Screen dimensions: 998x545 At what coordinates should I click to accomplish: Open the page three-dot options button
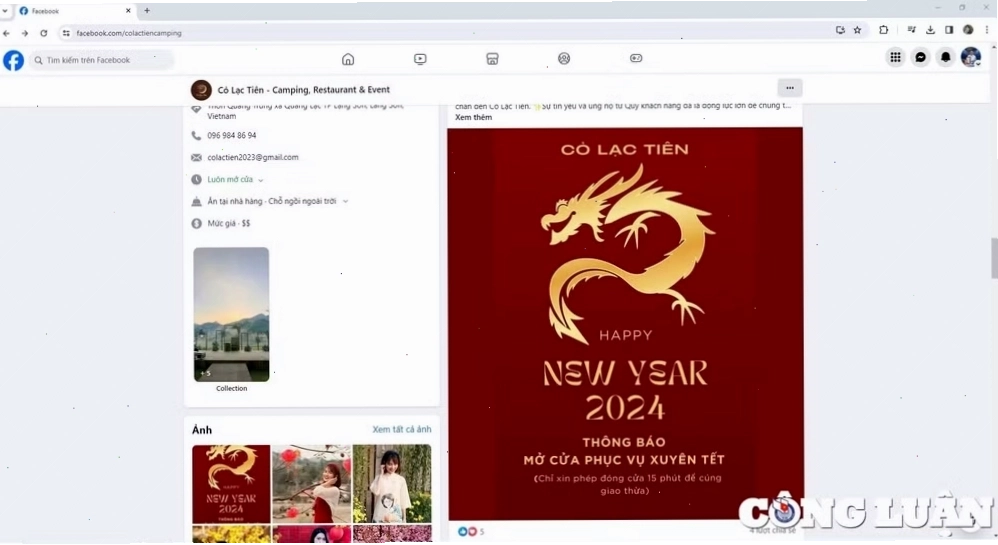tap(790, 88)
